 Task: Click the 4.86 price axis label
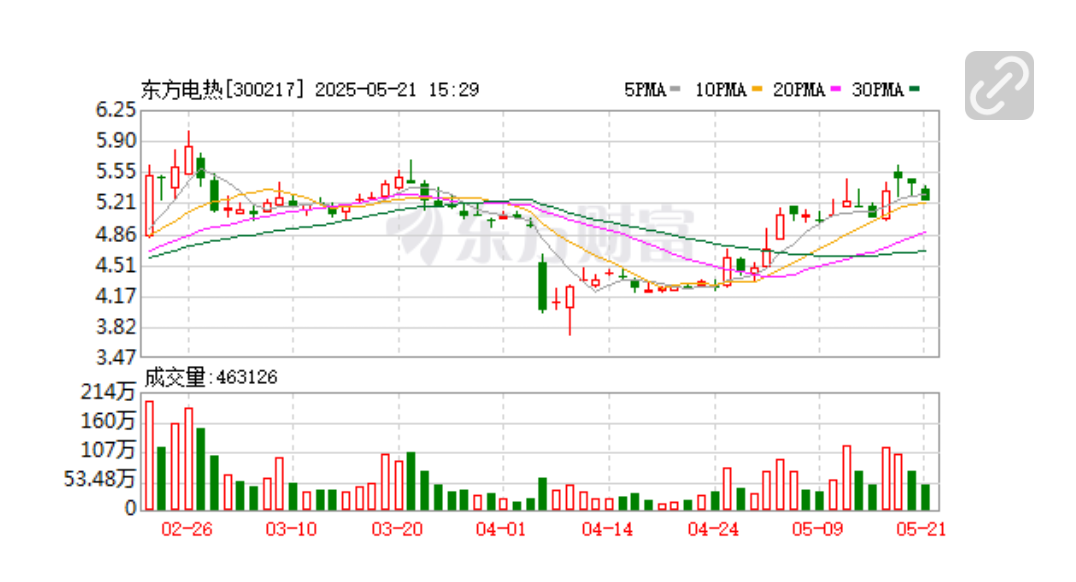point(115,235)
